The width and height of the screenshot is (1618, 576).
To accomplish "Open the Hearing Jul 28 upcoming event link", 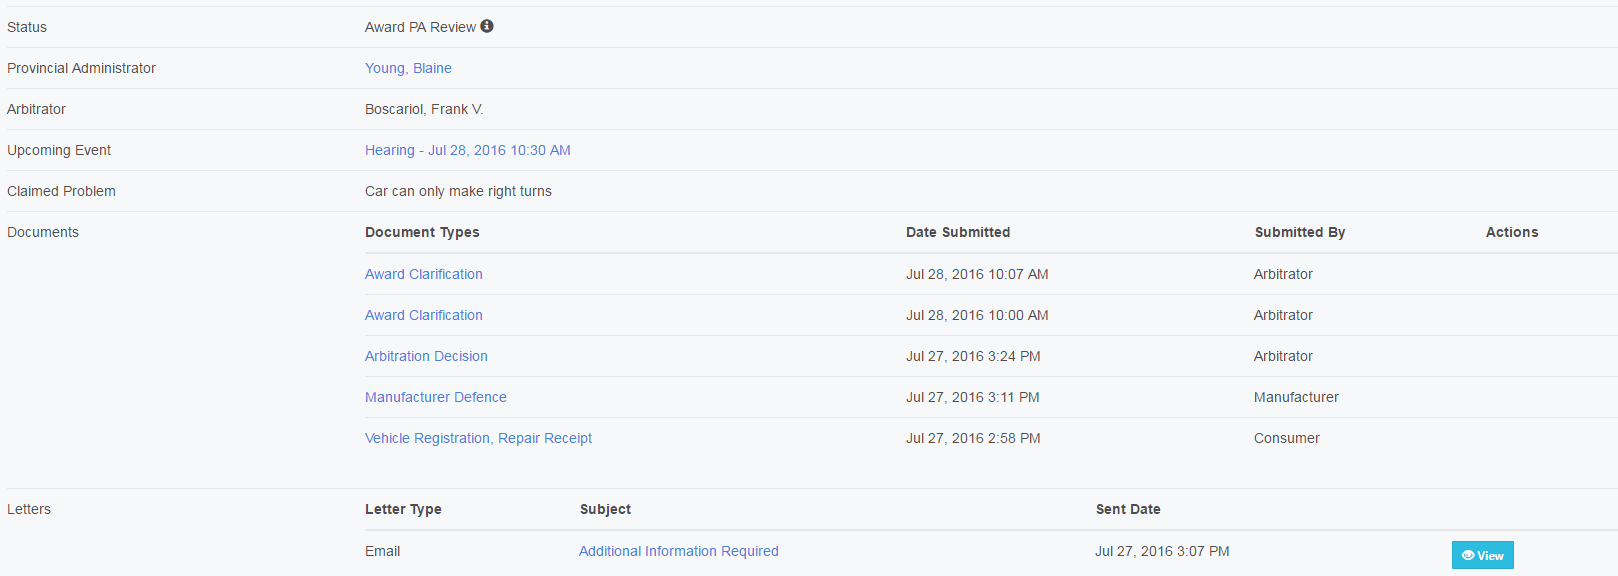I will 467,150.
